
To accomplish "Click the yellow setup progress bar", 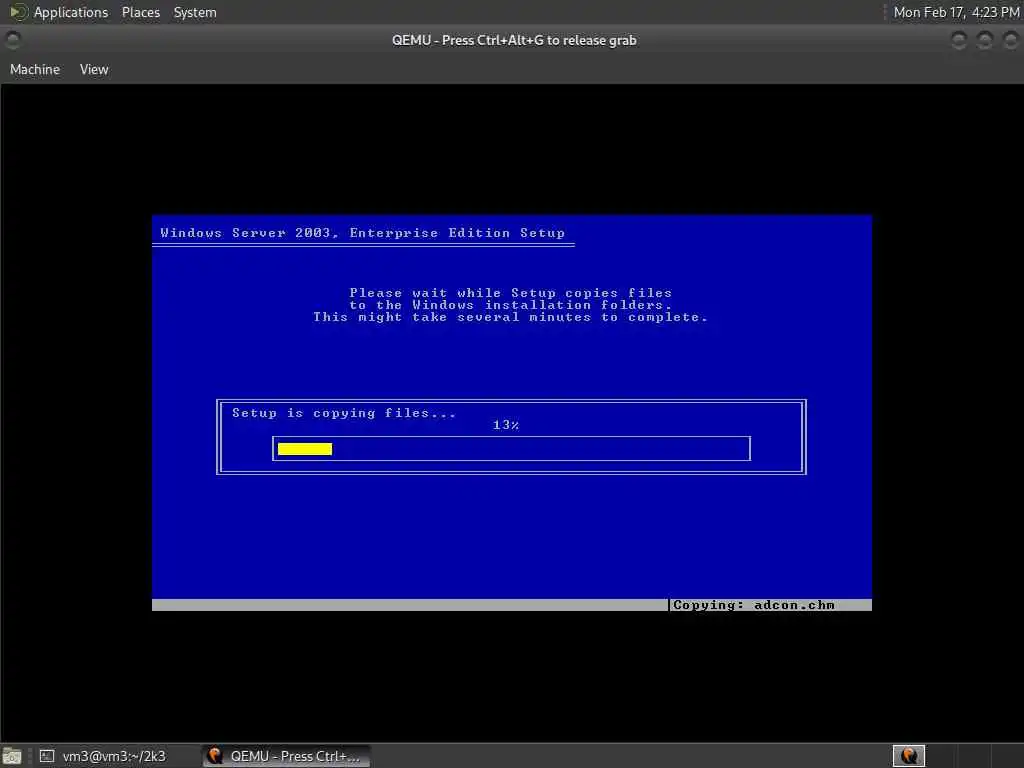I will (305, 449).
